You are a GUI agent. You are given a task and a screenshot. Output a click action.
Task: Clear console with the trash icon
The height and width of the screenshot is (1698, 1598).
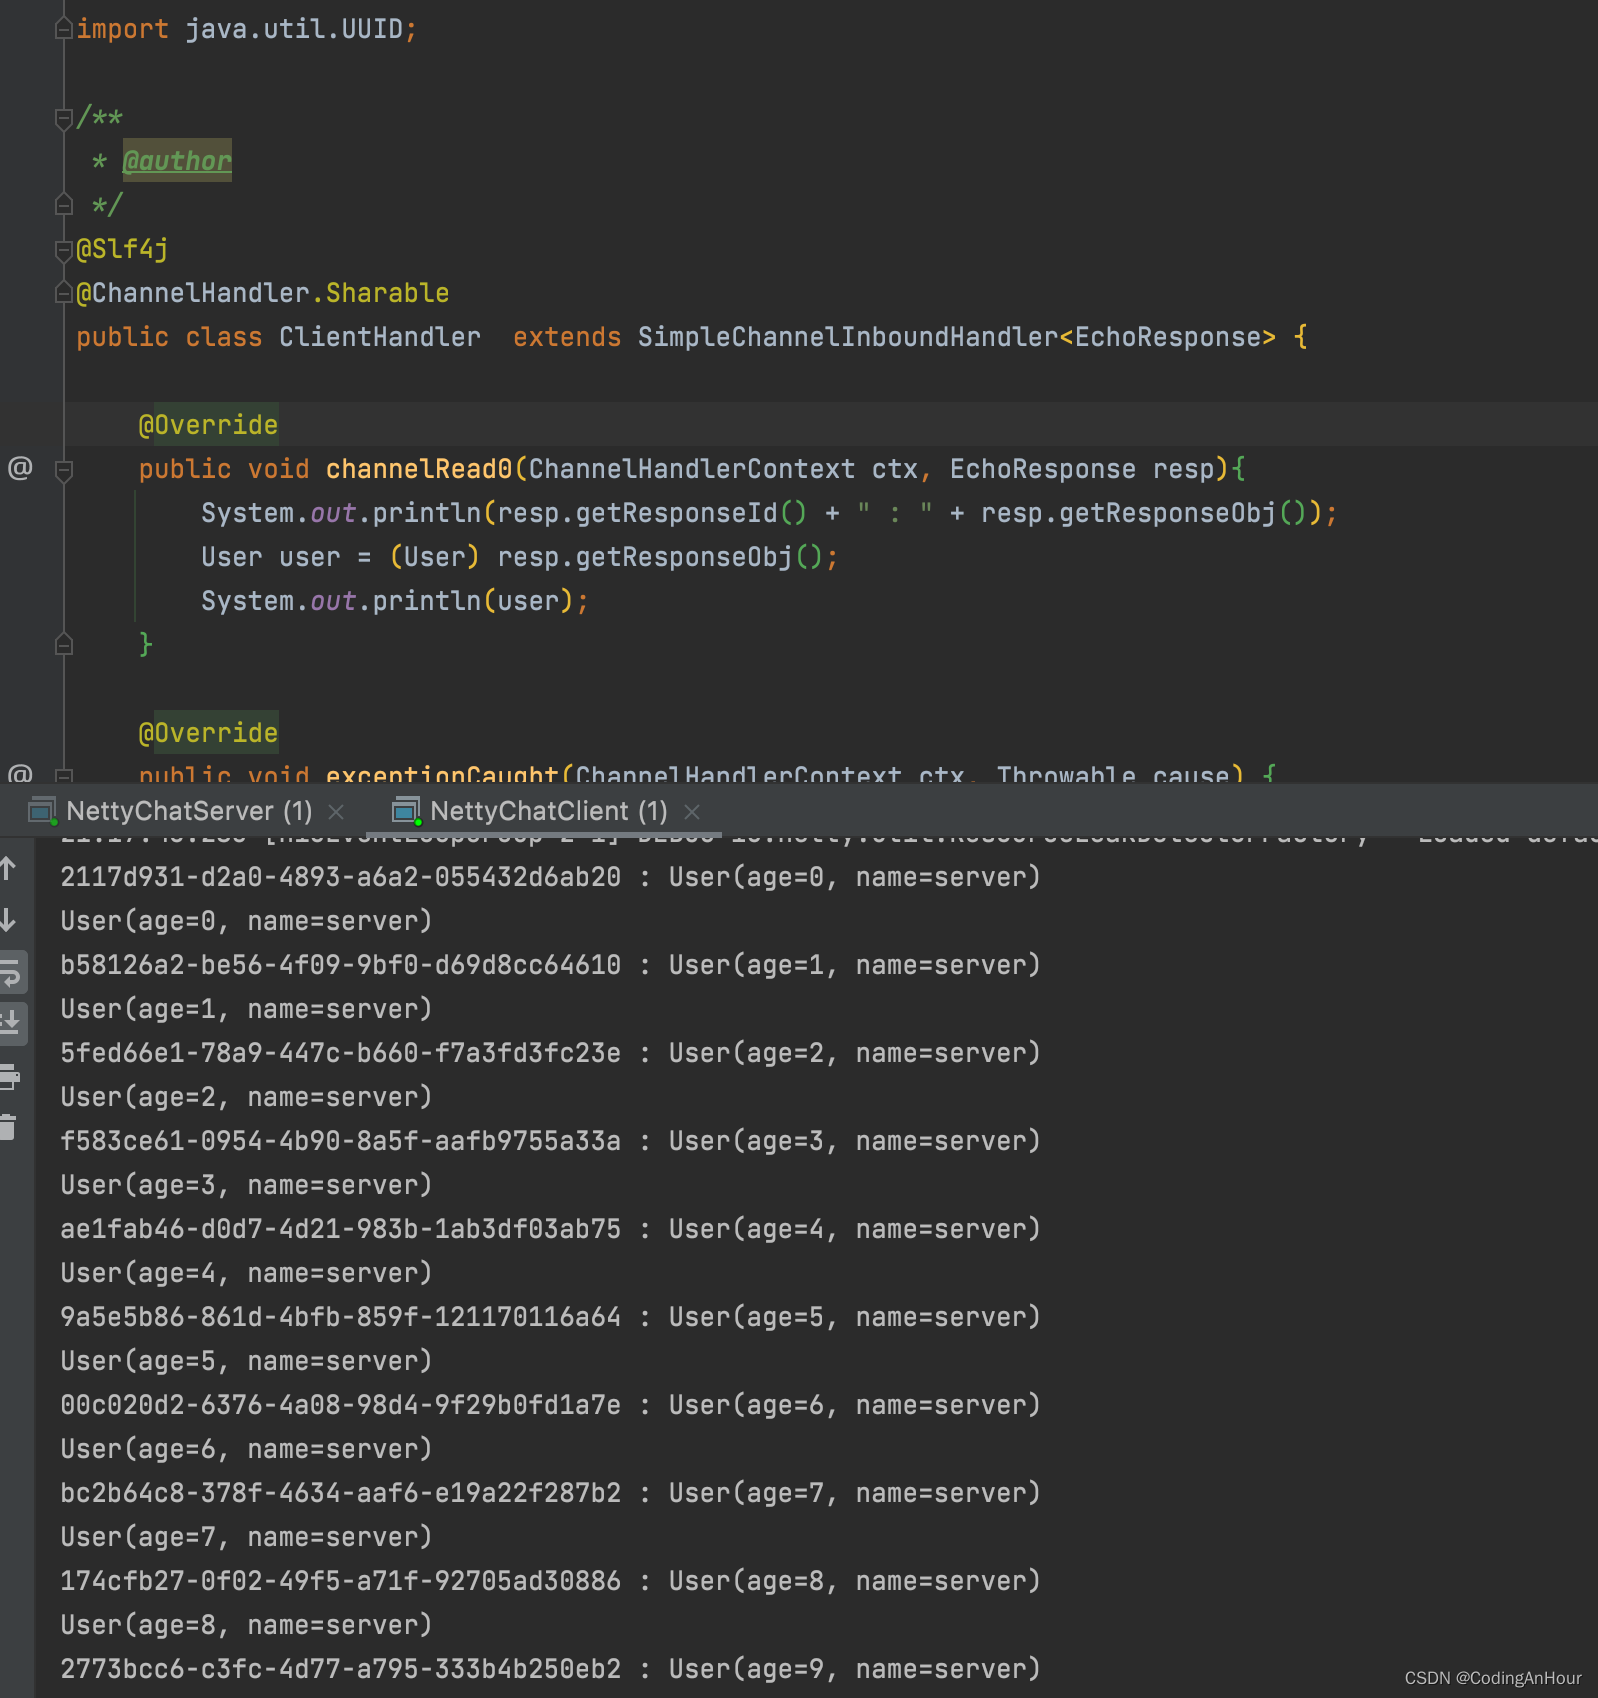pyautogui.click(x=9, y=1127)
